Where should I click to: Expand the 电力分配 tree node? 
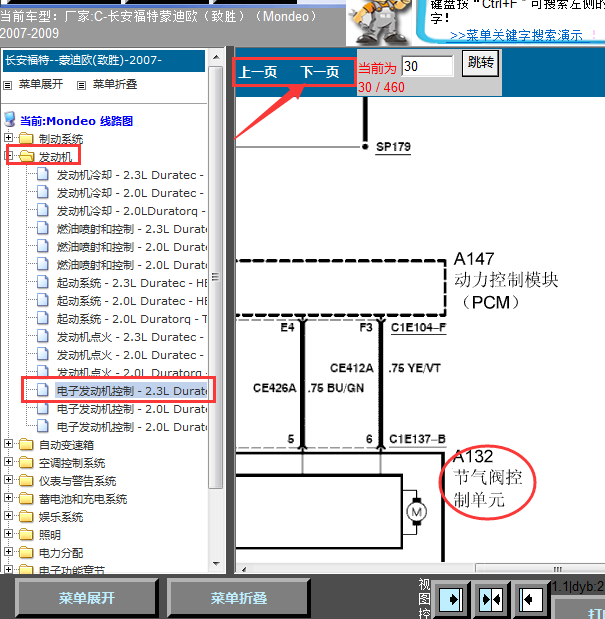8,551
